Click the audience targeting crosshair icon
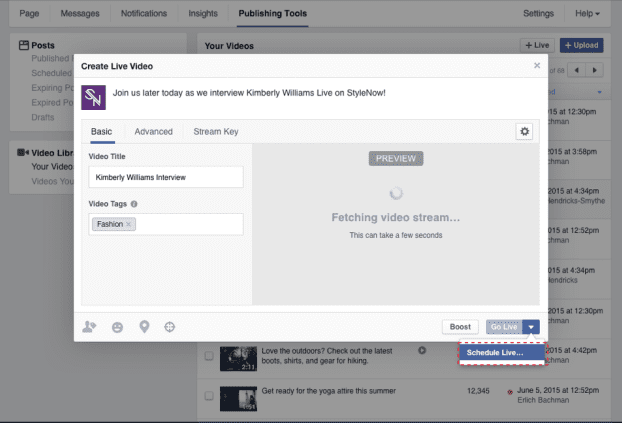 pyautogui.click(x=170, y=326)
